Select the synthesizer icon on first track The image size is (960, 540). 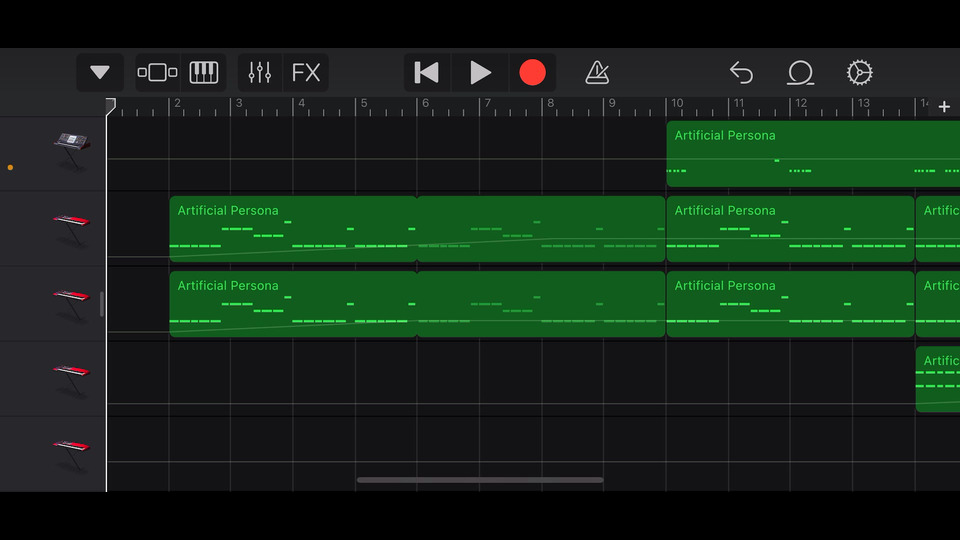pos(72,151)
